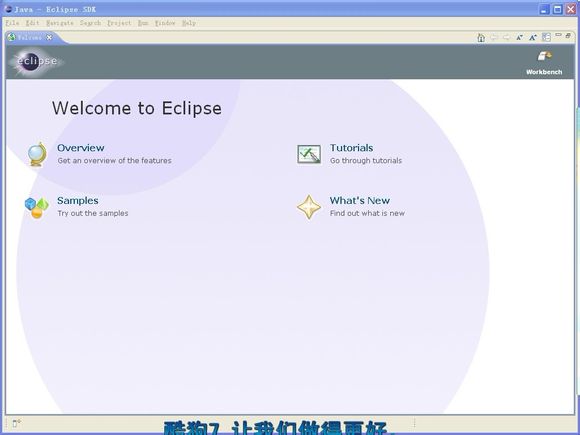Click the Samples shapes icon
Viewport: 580px width, 435px height.
point(37,208)
